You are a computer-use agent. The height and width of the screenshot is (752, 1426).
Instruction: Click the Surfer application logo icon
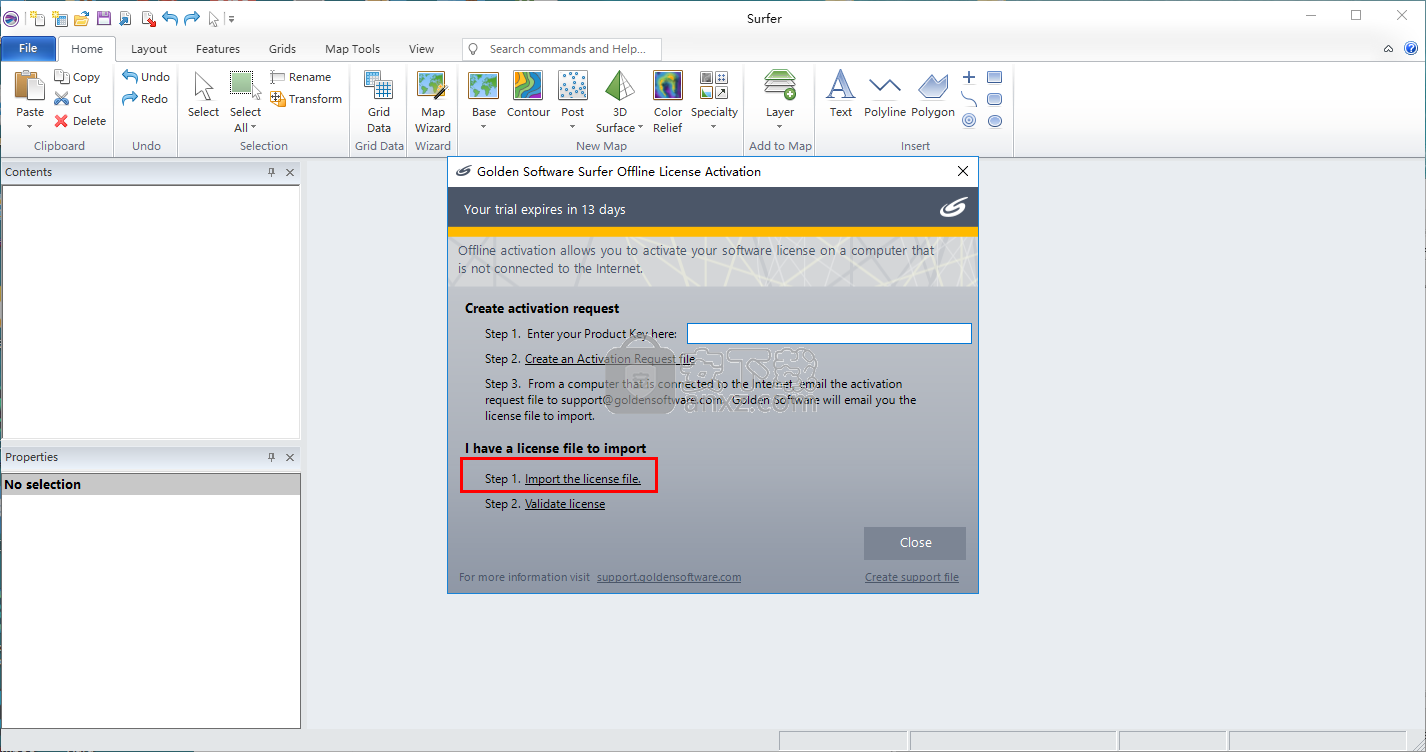tap(12, 18)
